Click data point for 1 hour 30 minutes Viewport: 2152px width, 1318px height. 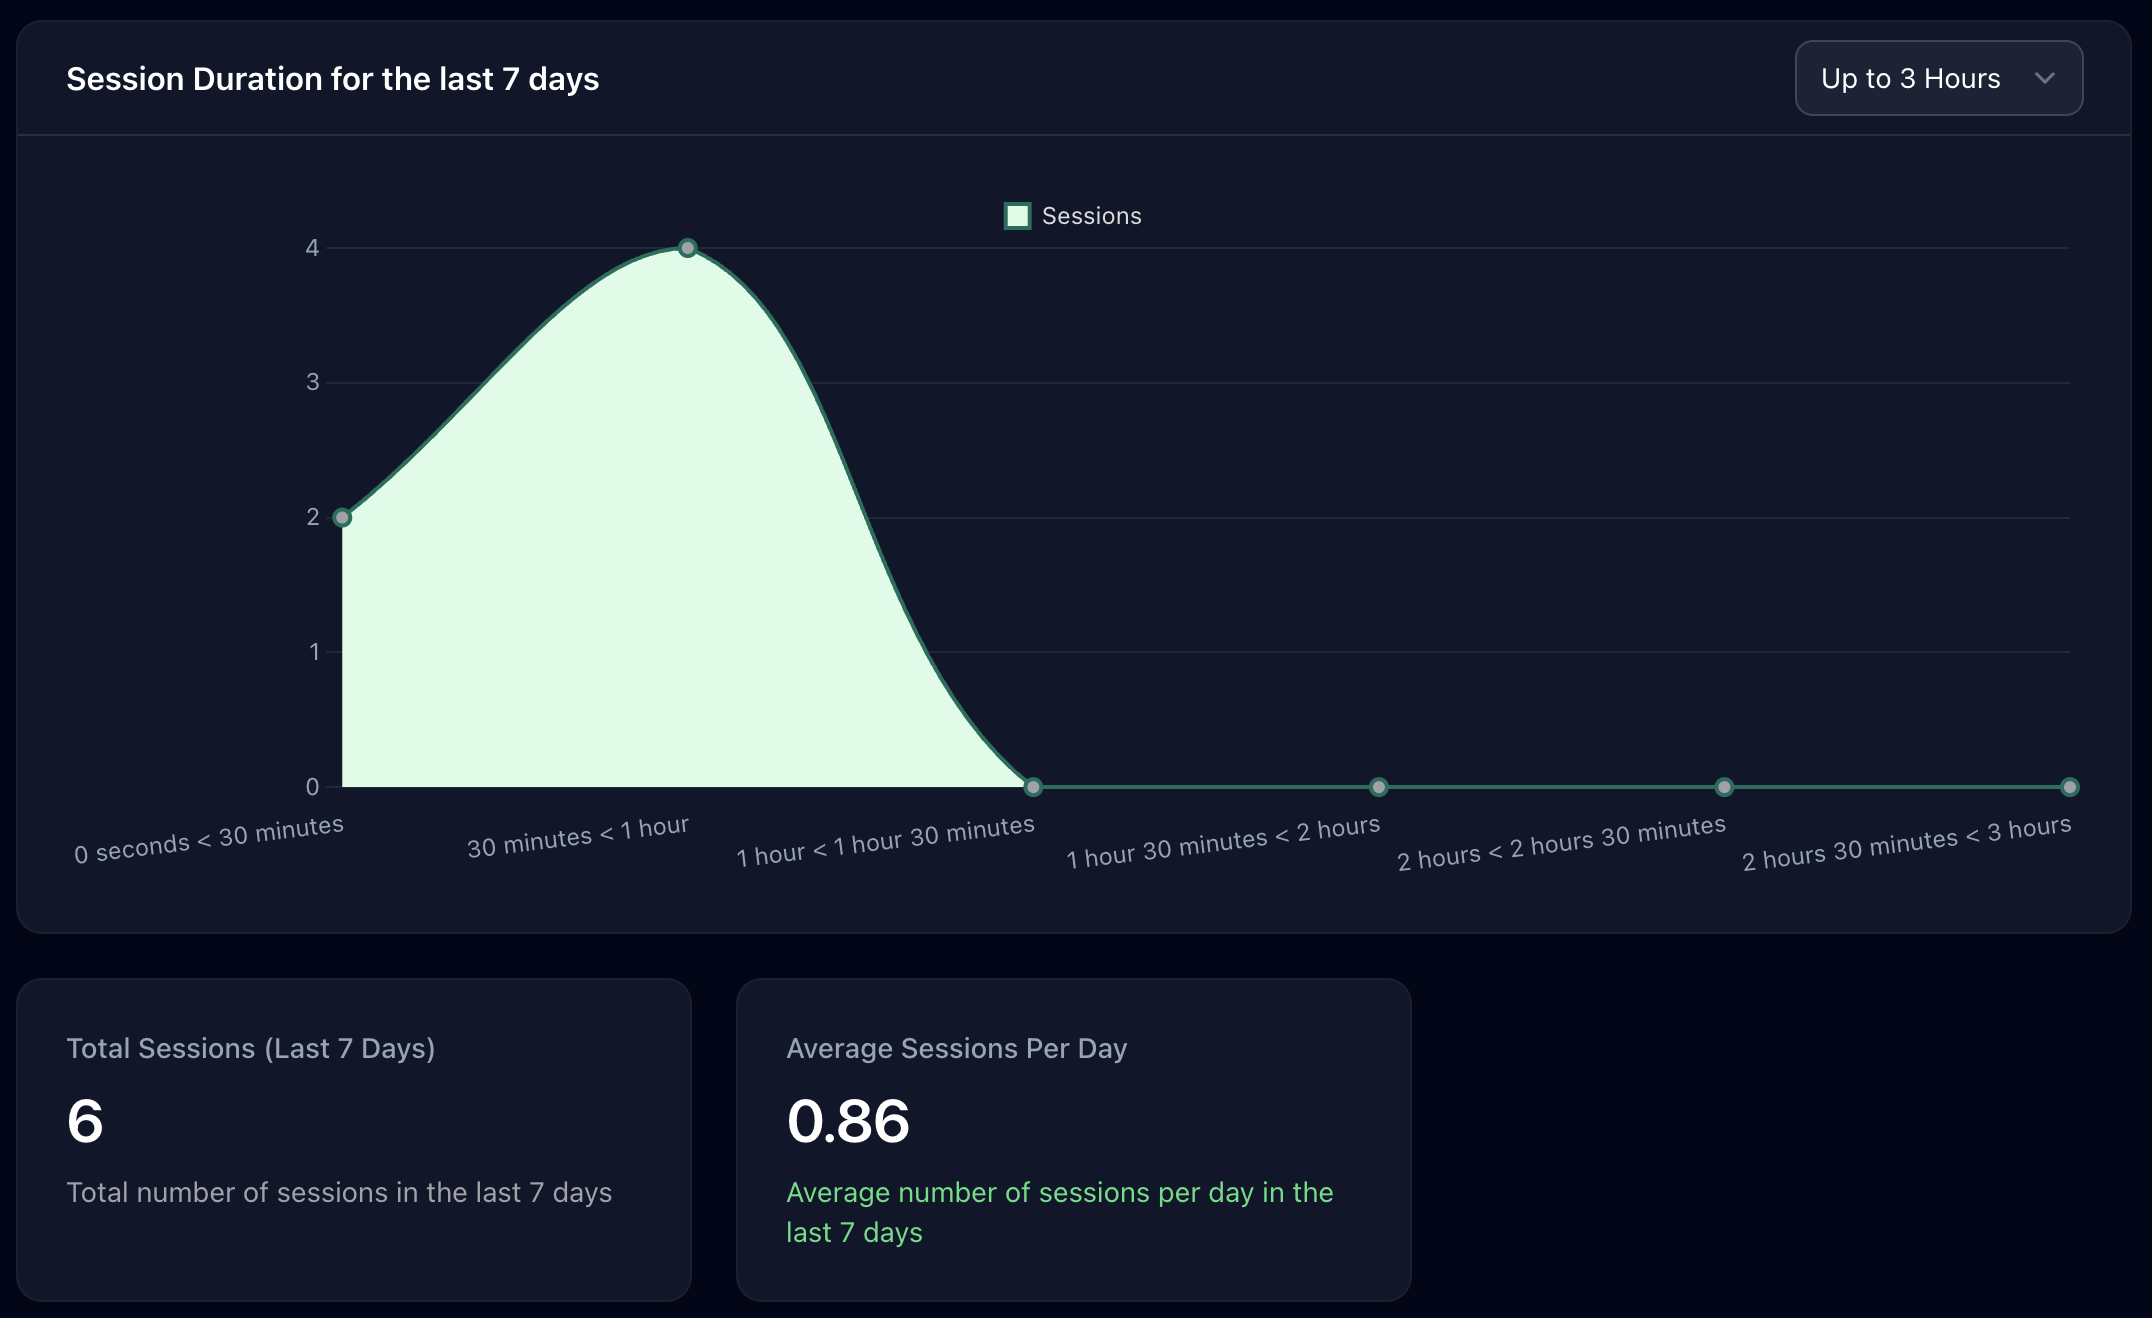pos(1378,787)
